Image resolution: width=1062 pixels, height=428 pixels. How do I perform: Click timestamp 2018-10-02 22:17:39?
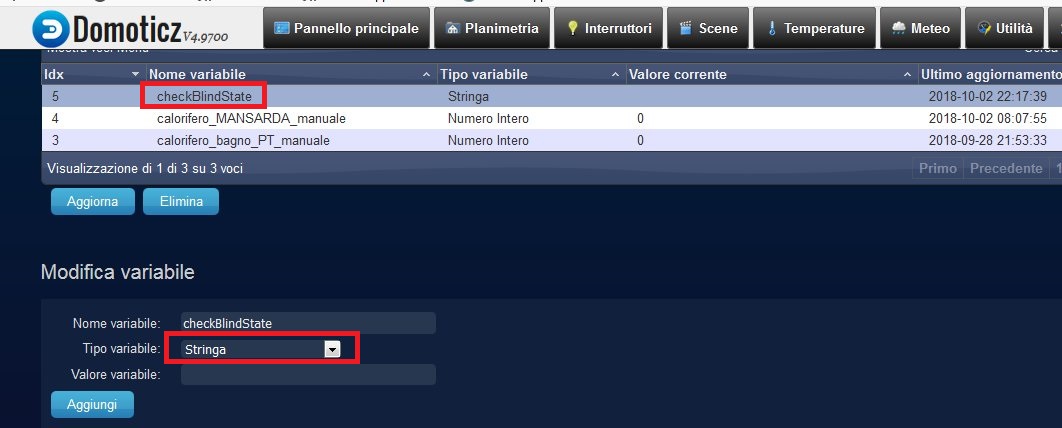click(988, 97)
